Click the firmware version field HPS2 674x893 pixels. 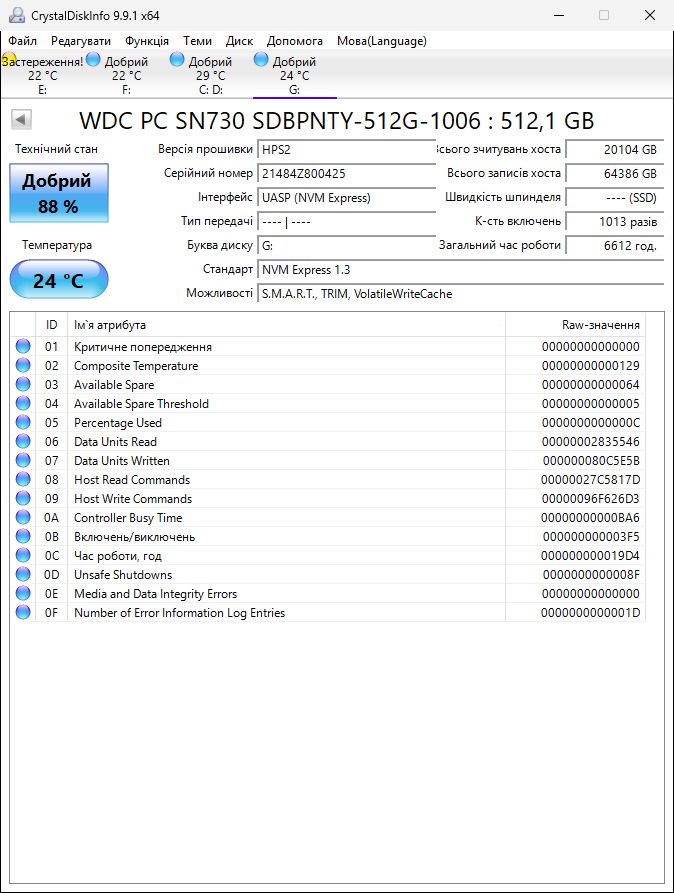(x=346, y=150)
